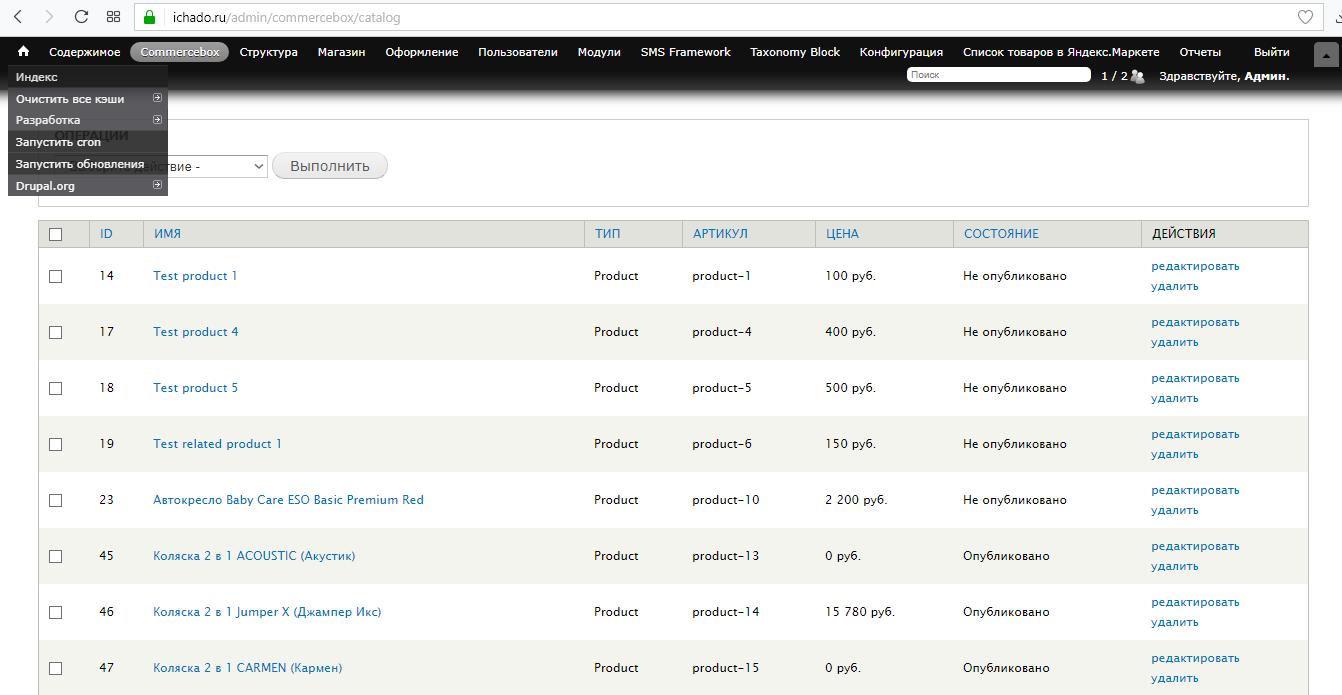Click удалить for Test product 4
This screenshot has width=1342, height=695.
(1174, 342)
